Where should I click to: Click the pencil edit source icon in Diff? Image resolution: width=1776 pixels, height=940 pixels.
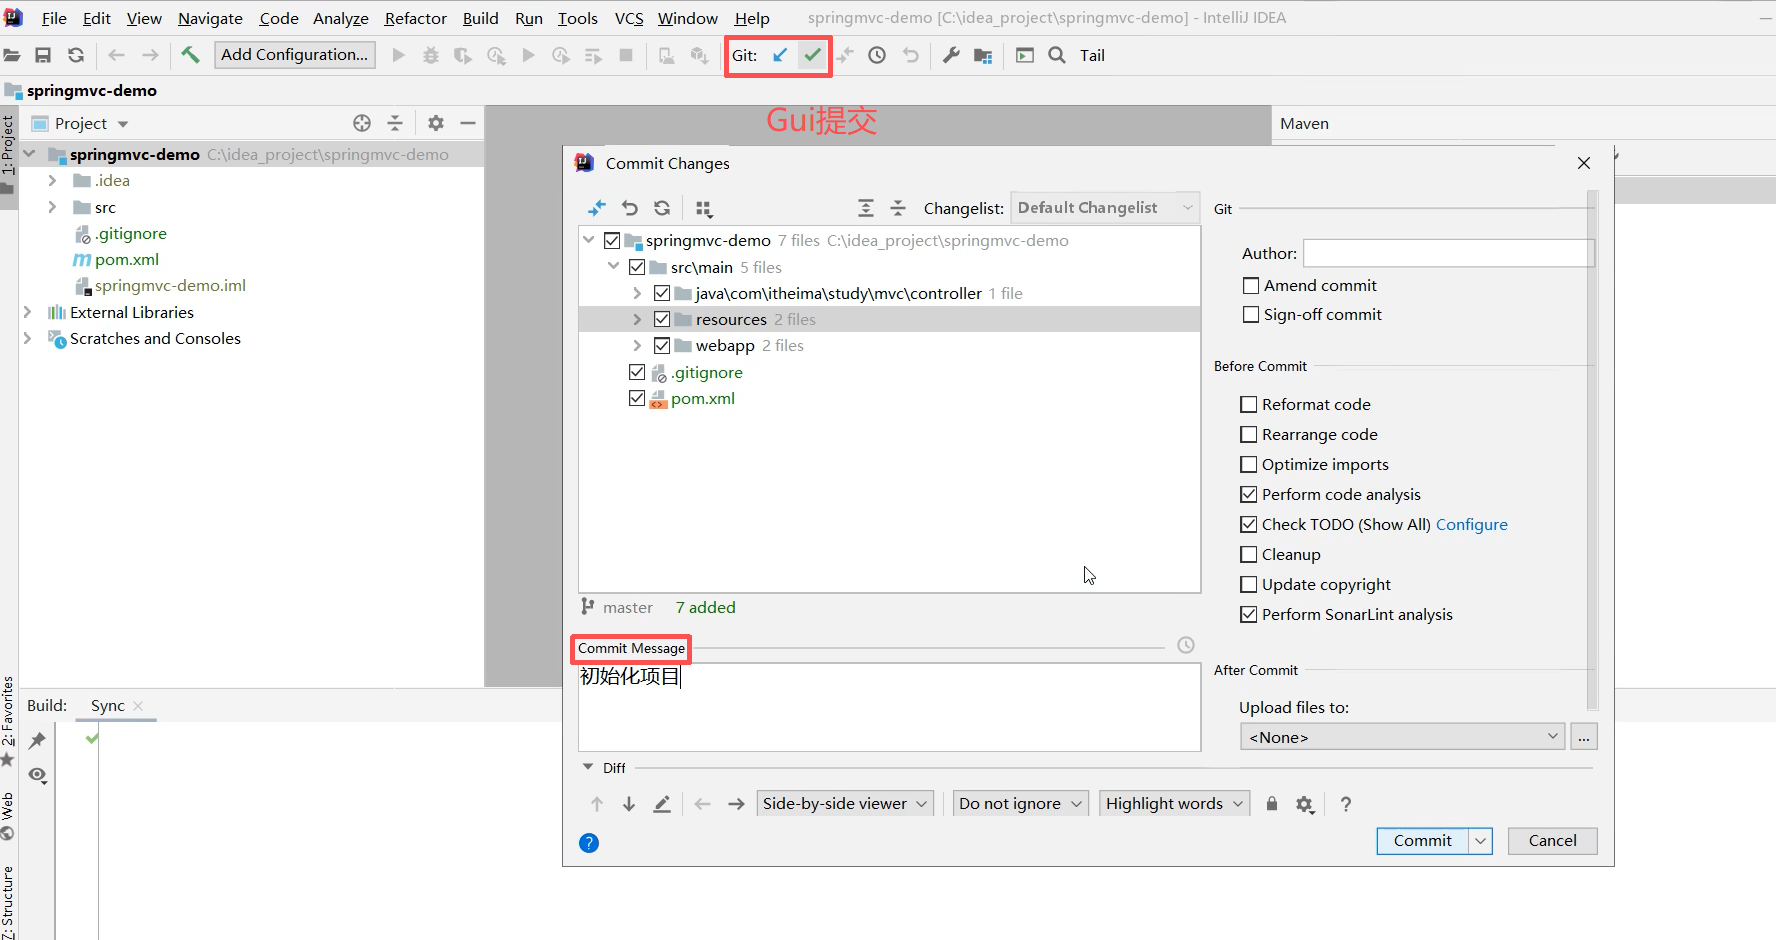click(662, 804)
